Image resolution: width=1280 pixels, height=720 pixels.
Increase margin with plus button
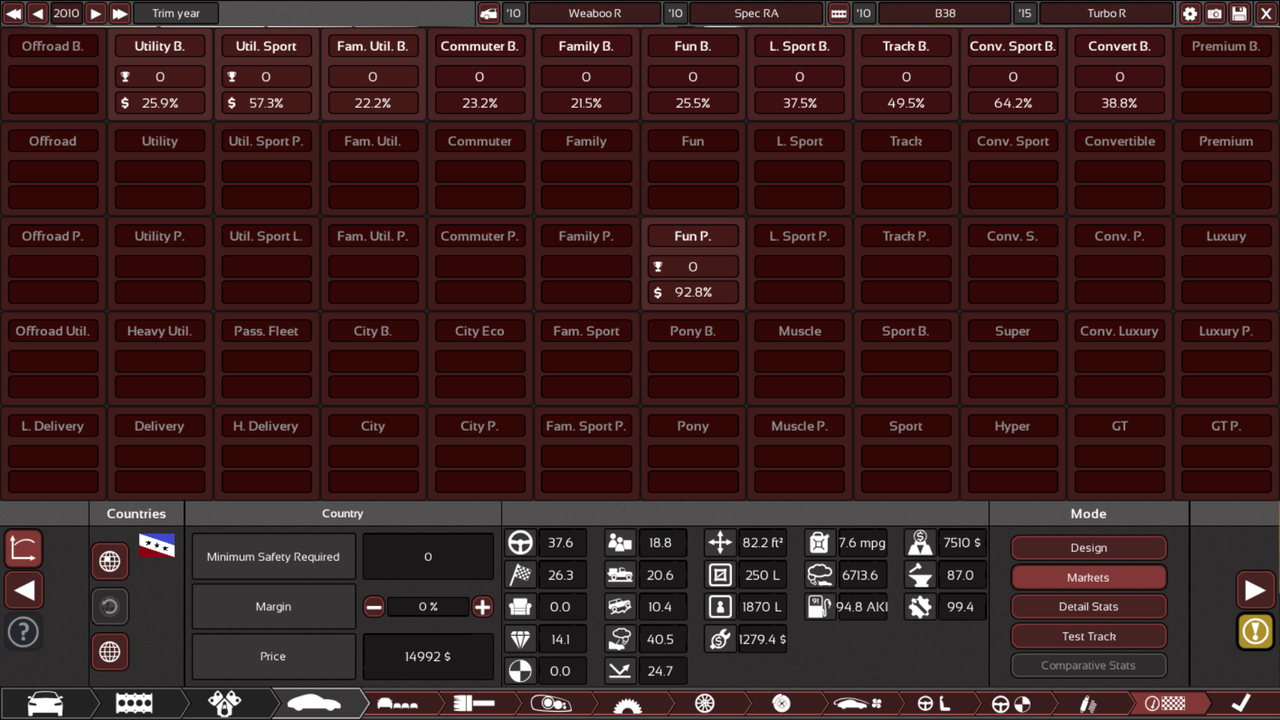click(x=482, y=607)
